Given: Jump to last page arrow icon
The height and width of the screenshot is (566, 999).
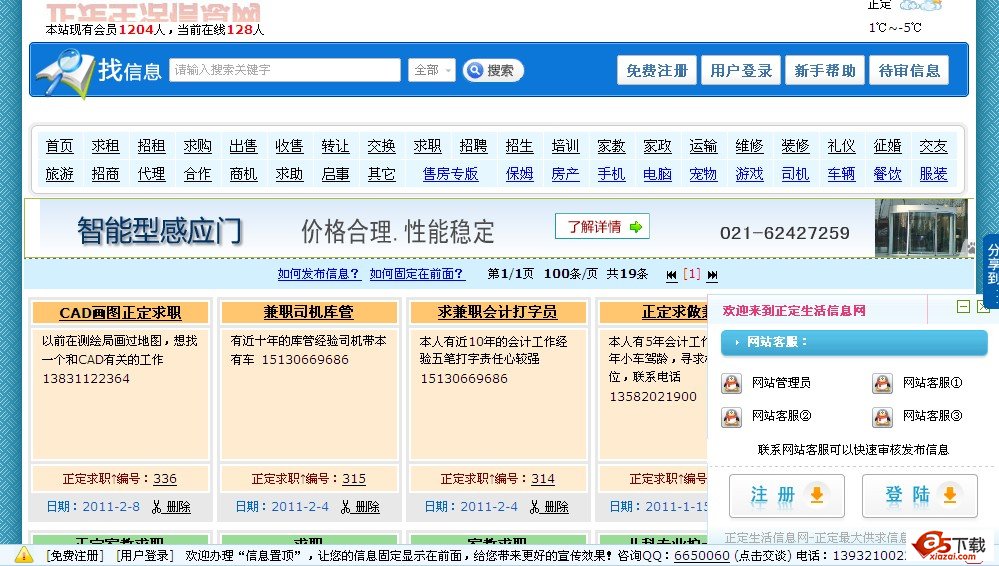Looking at the screenshot, I should 712,275.
